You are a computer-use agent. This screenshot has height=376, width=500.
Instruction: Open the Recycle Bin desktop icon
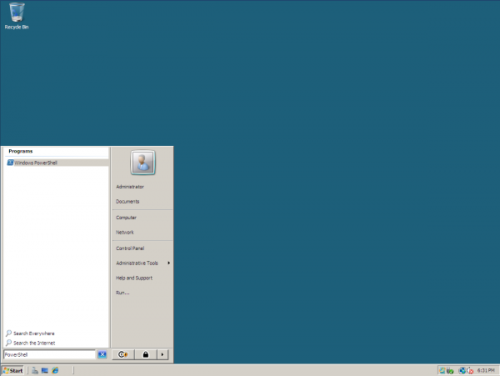click(16, 16)
